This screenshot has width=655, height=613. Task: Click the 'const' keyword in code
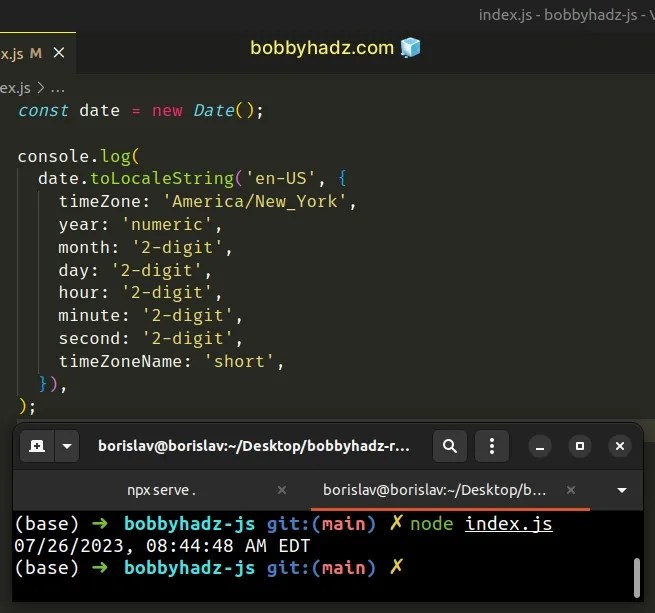point(43,111)
